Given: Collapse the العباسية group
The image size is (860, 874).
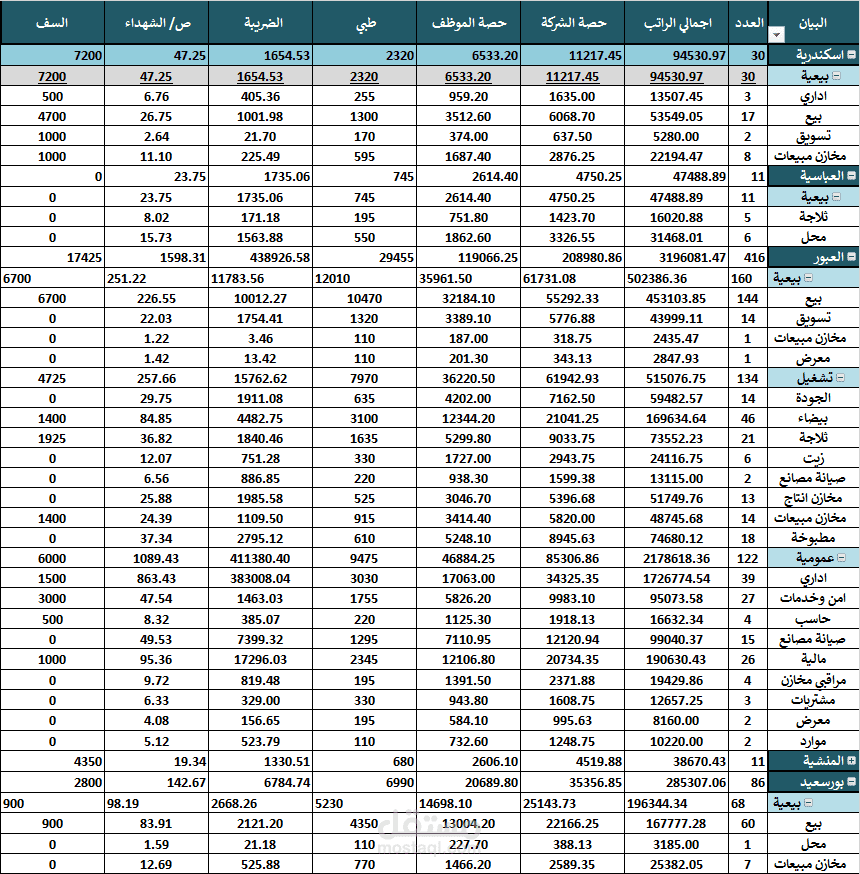Looking at the screenshot, I should [x=852, y=176].
